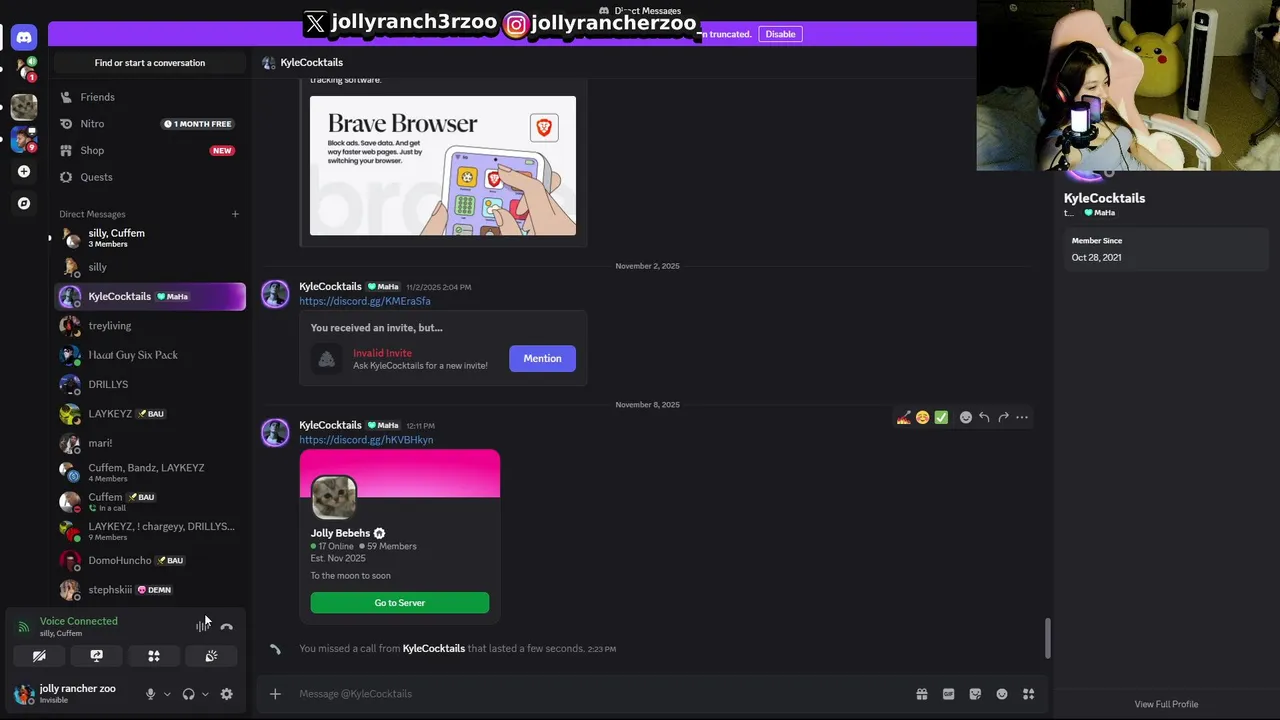
Task: Expand headphone output options arrow
Action: [x=205, y=694]
